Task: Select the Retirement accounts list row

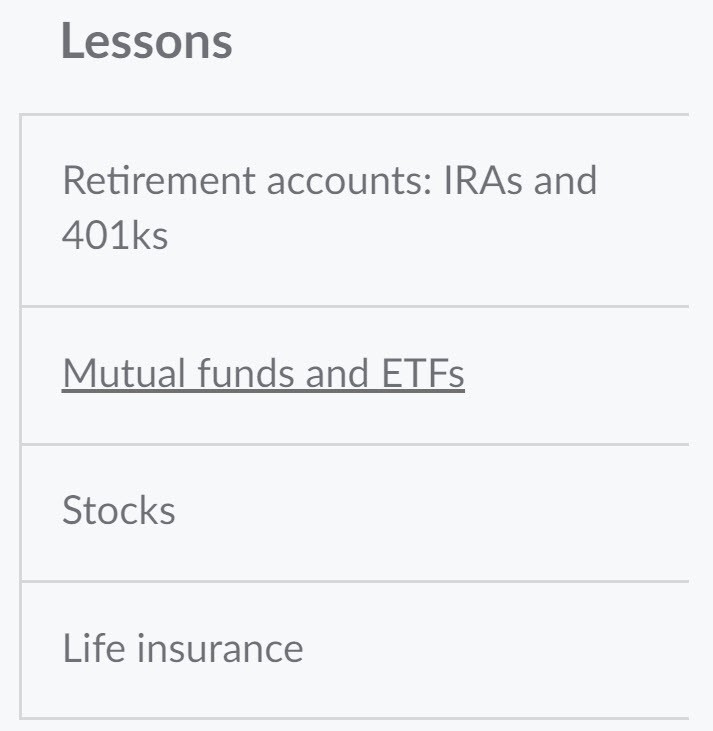Action: point(355,209)
